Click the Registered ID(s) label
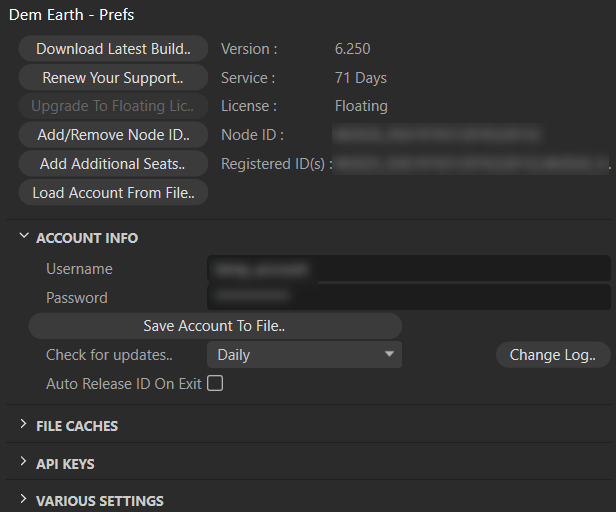This screenshot has height=512, width=616. 277,164
